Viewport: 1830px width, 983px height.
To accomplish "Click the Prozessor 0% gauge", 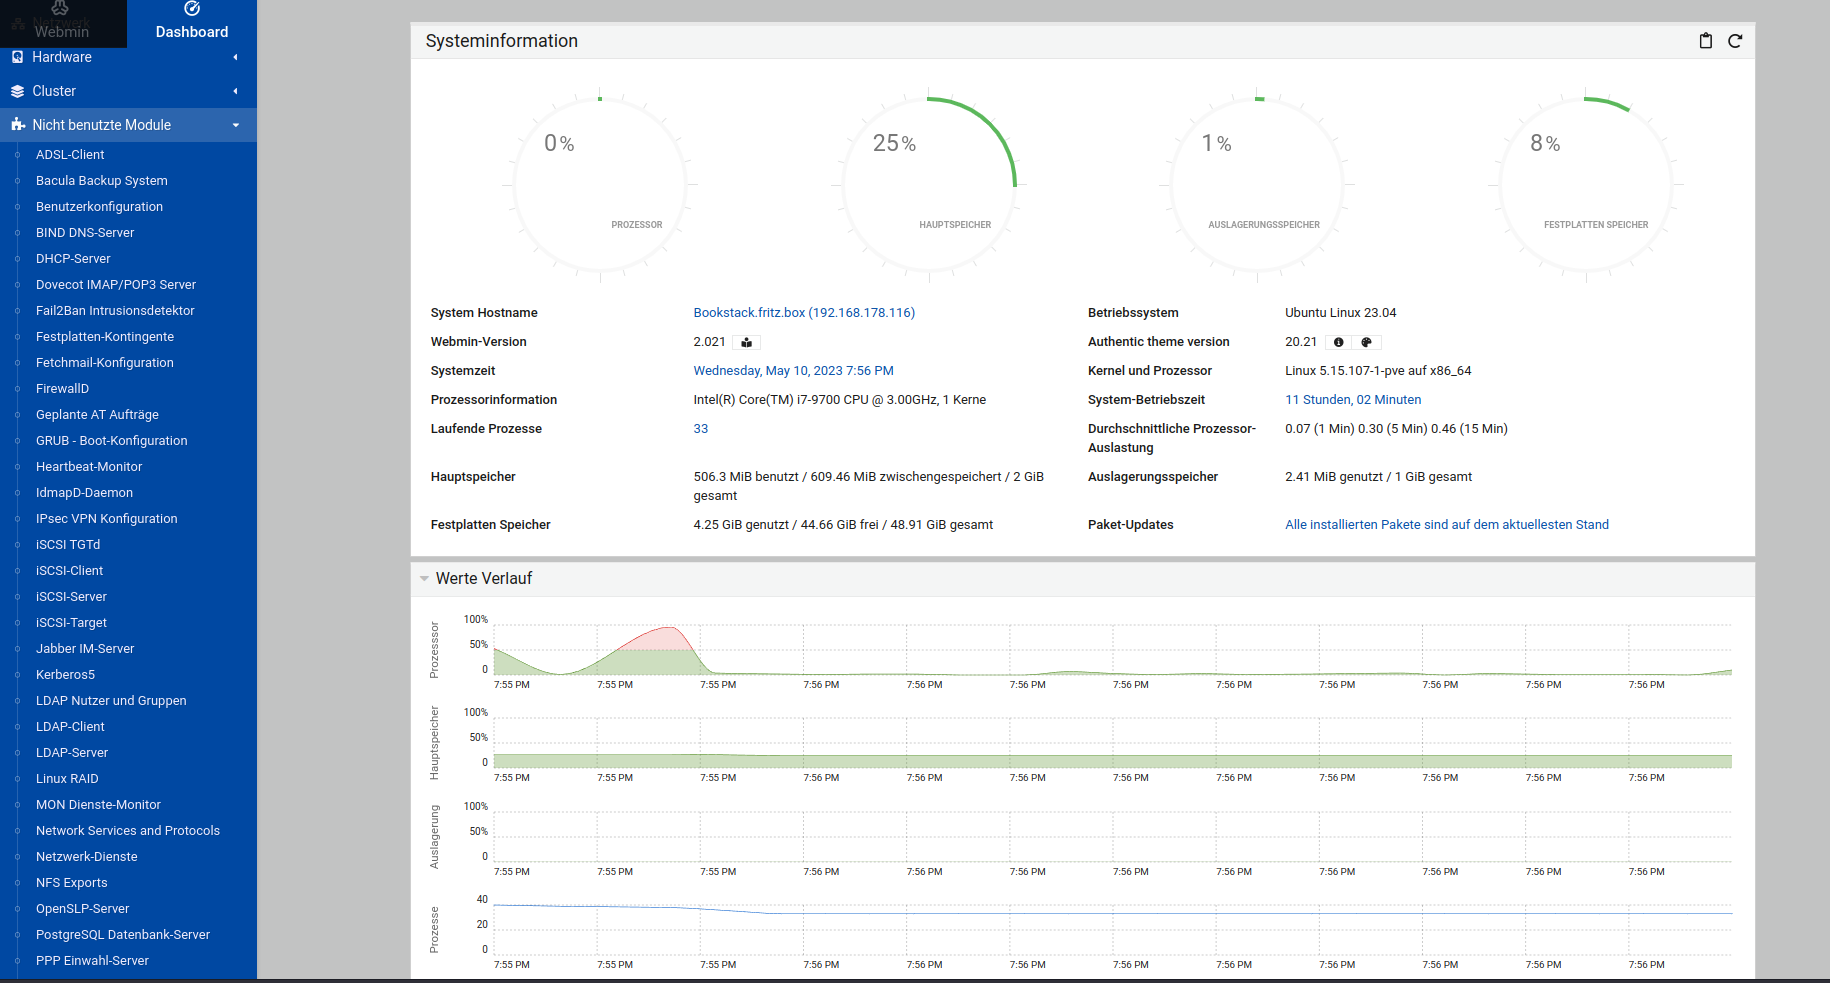I will click(600, 185).
